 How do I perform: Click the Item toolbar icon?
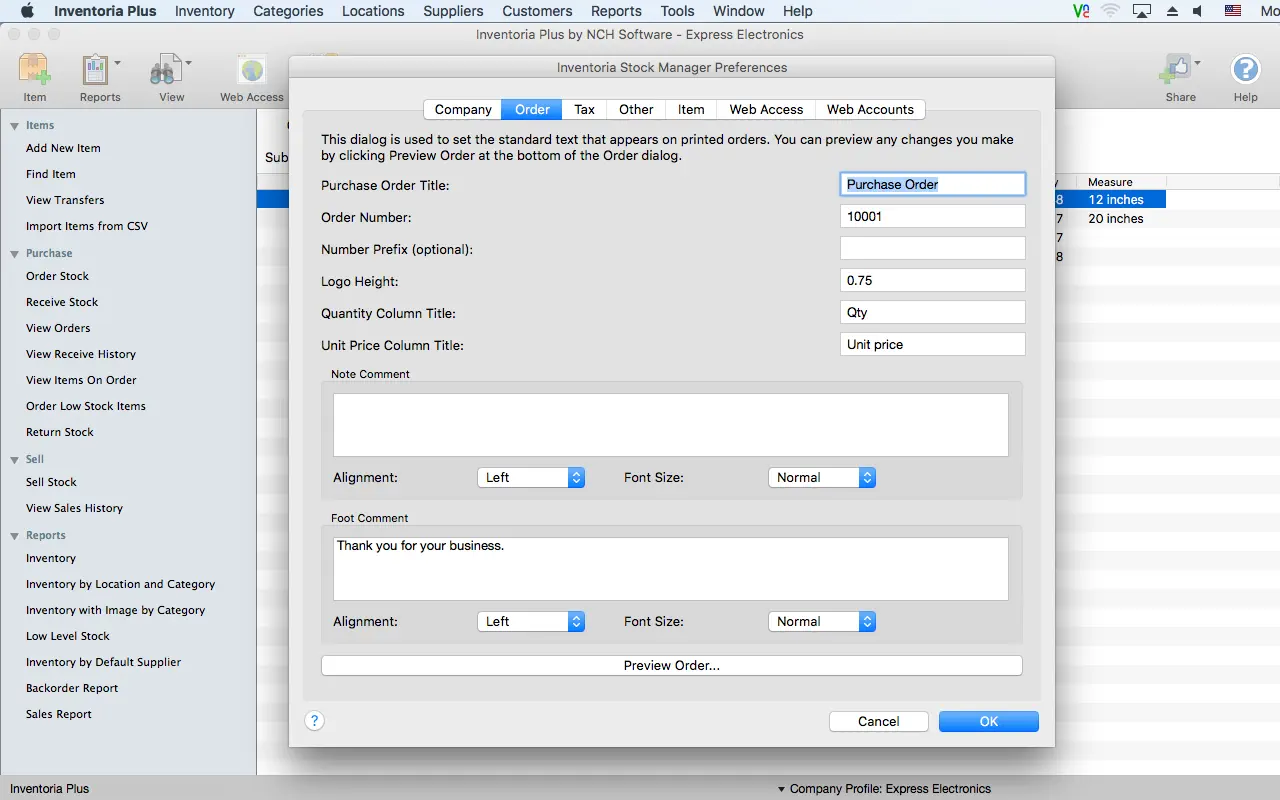coord(35,72)
